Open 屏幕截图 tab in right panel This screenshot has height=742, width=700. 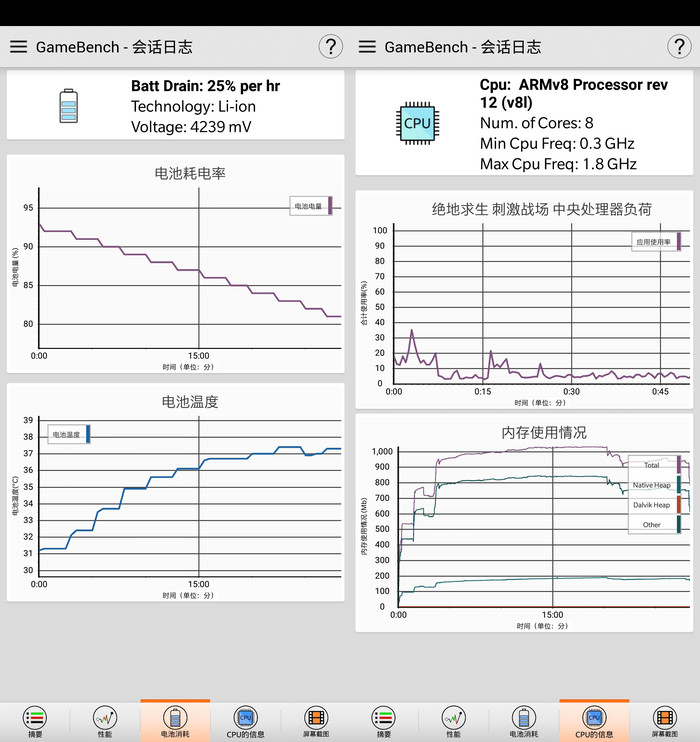(664, 721)
